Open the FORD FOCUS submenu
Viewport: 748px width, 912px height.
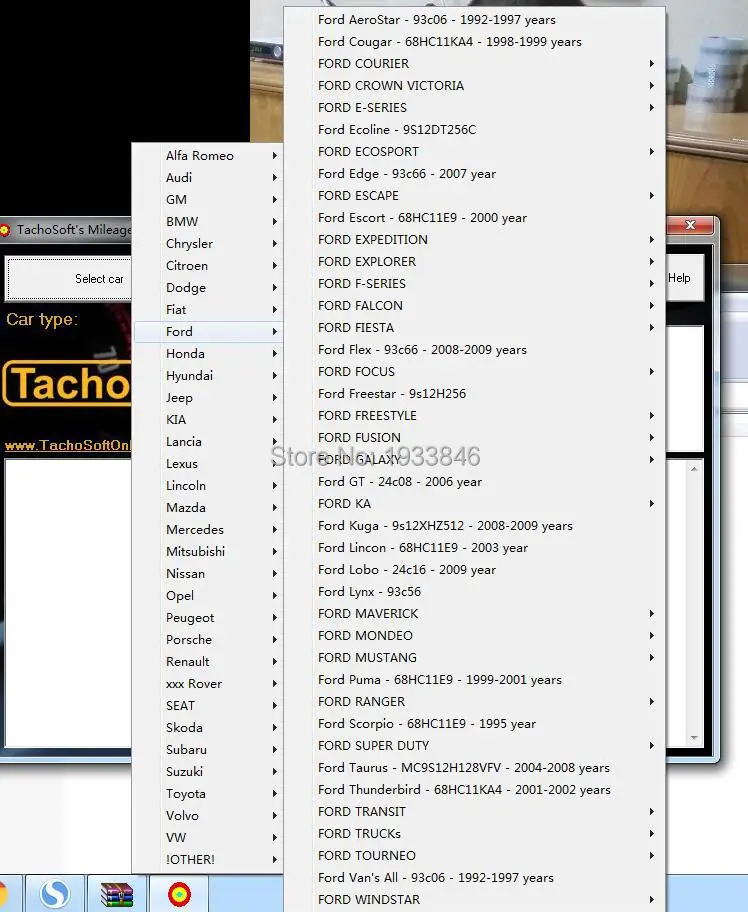click(x=474, y=372)
